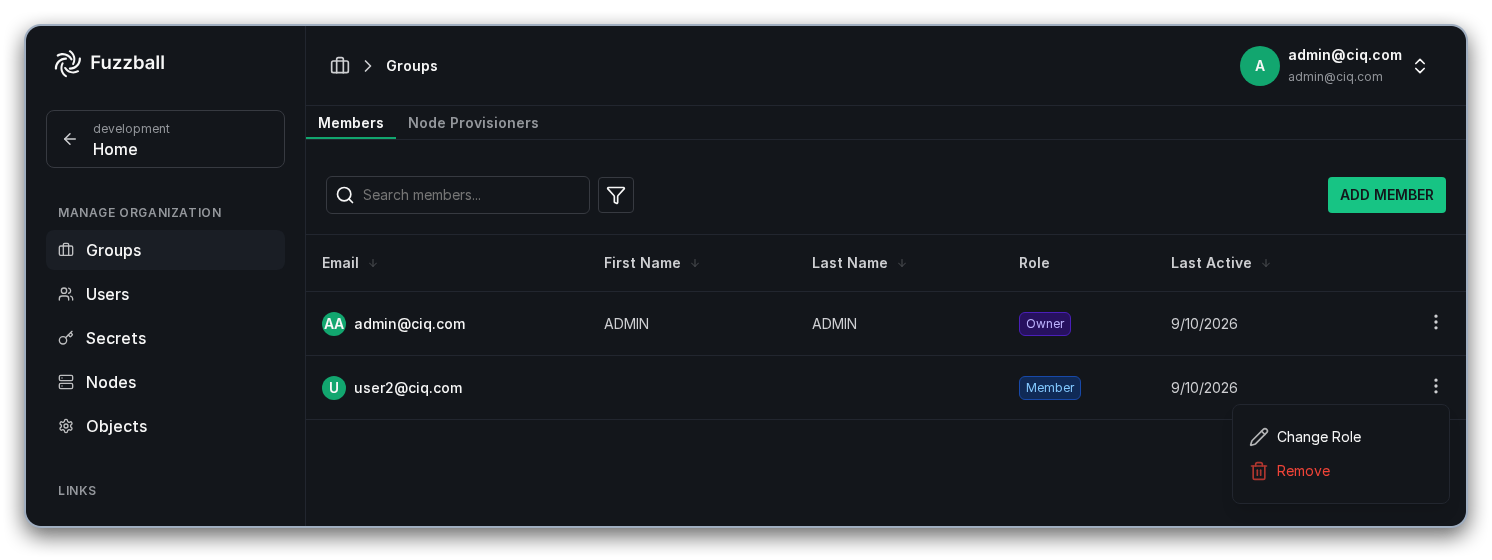Click the pencil icon next to Change Role

1259,437
